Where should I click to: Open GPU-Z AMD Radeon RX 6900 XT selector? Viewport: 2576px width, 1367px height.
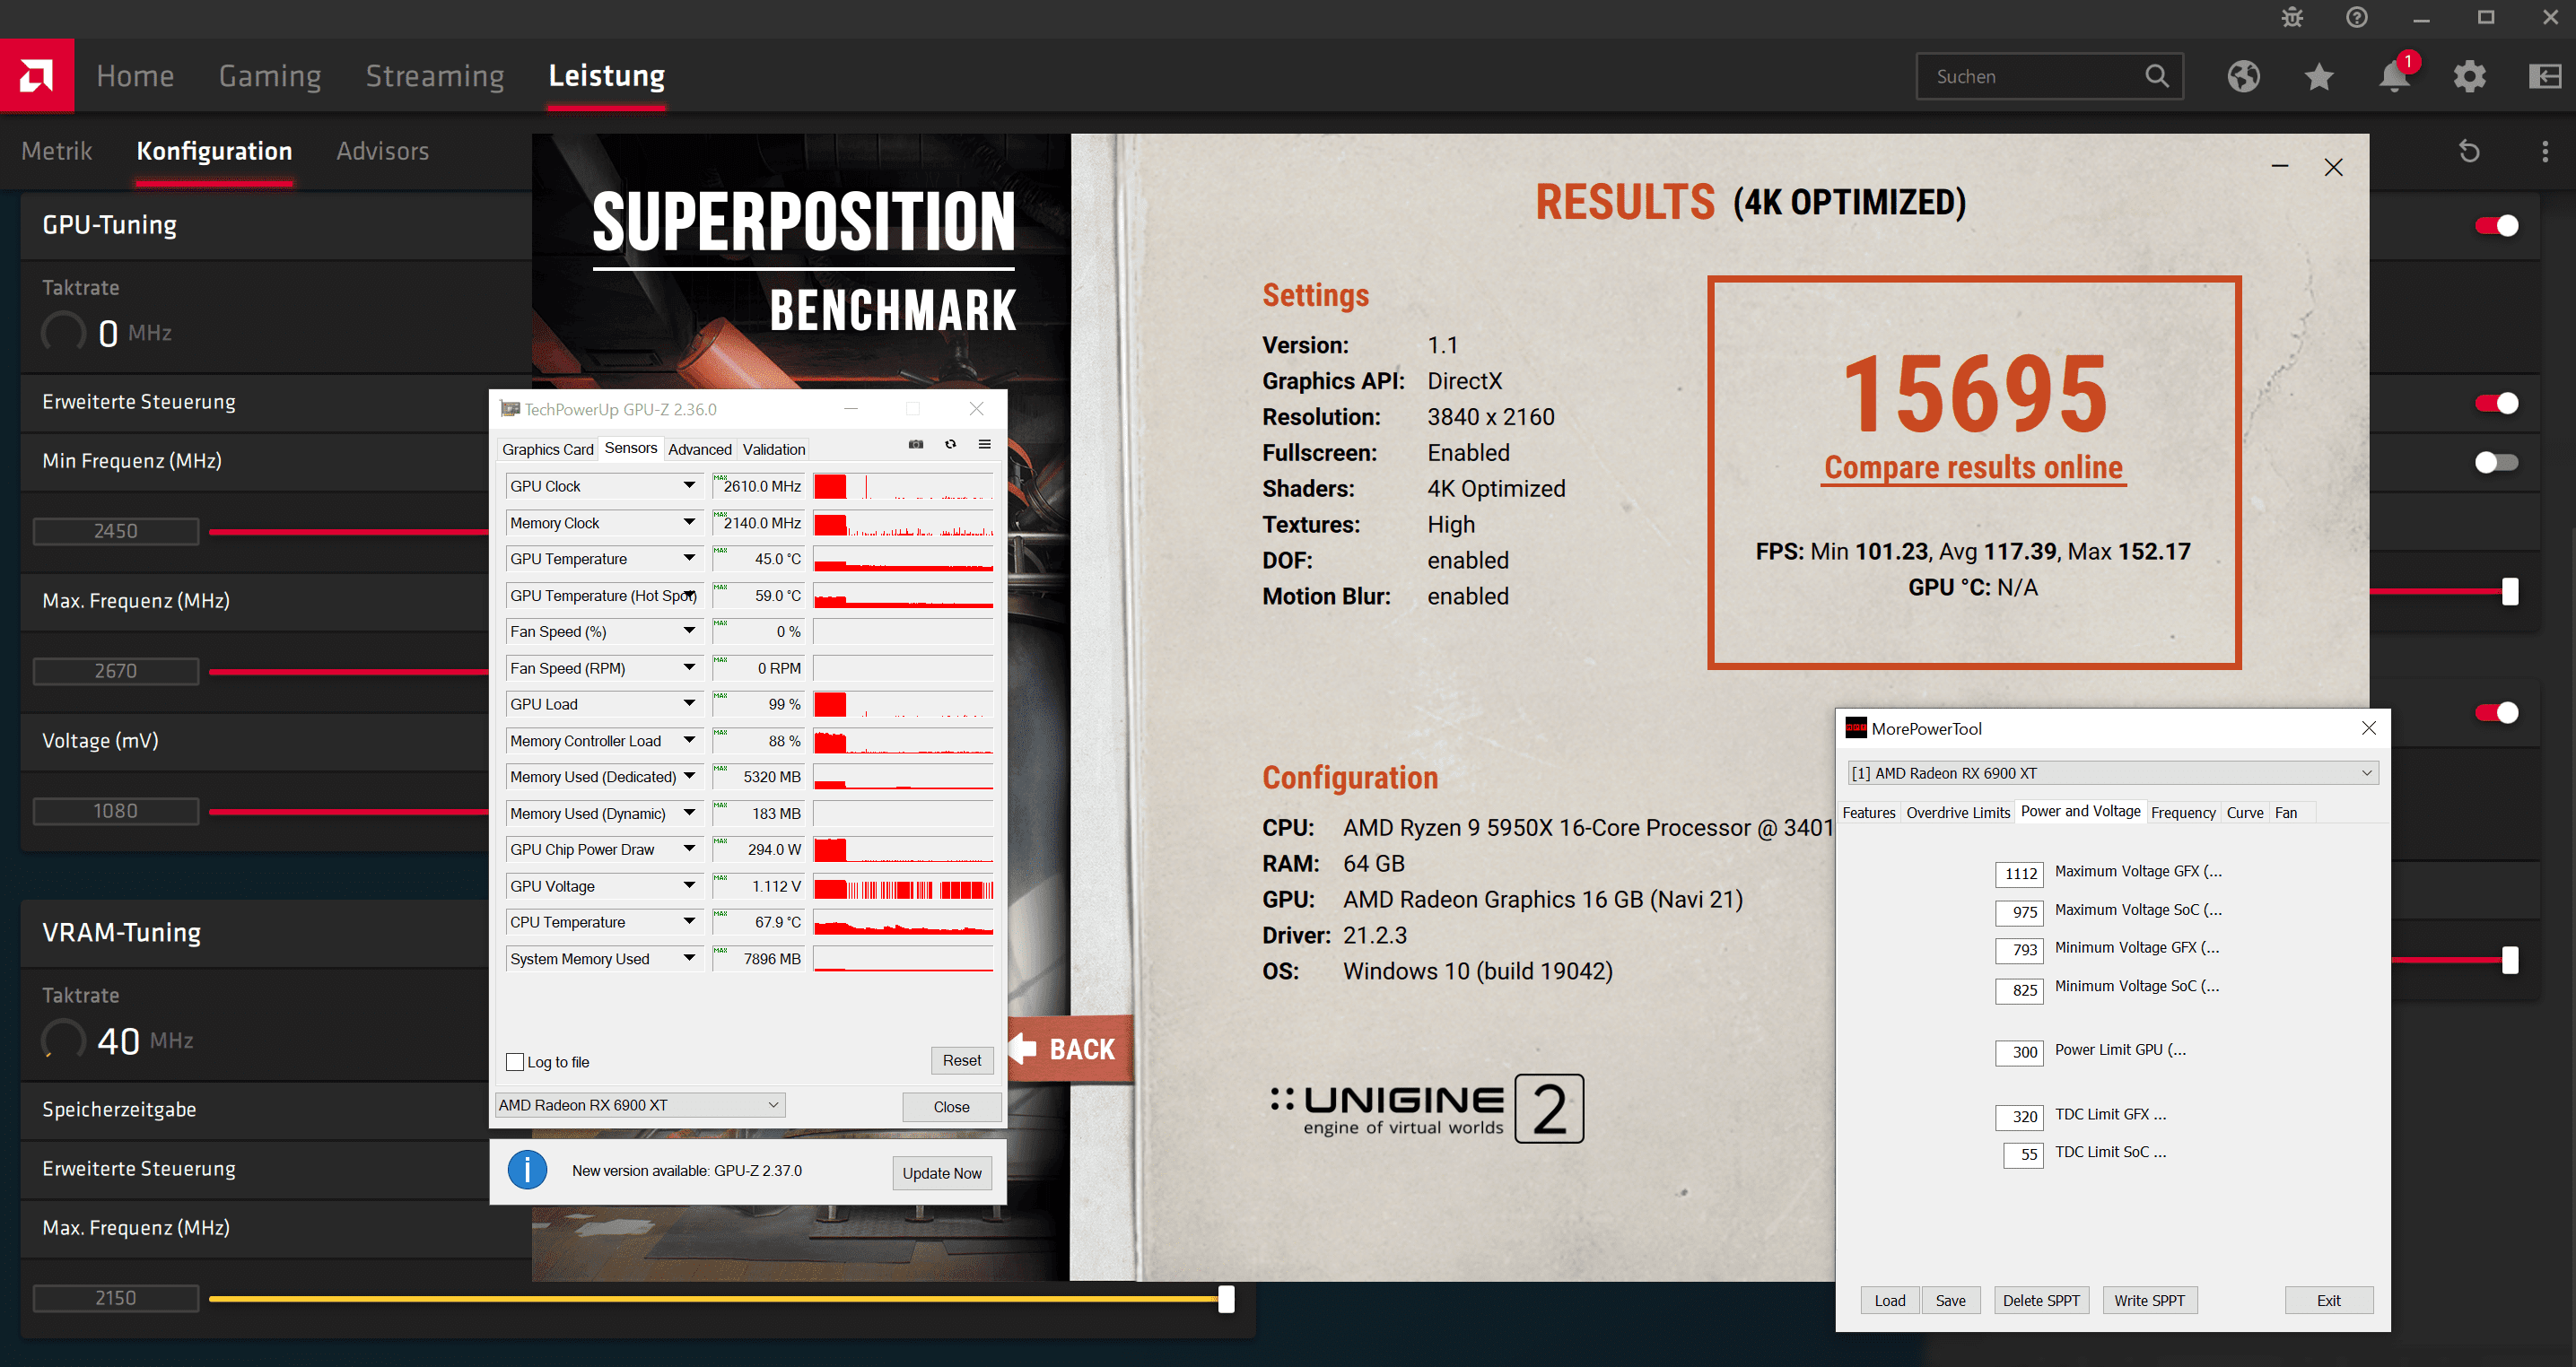[x=640, y=1105]
